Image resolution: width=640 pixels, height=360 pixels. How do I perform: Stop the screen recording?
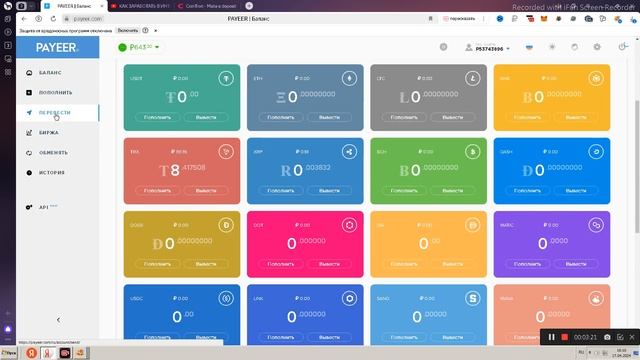coord(564,337)
